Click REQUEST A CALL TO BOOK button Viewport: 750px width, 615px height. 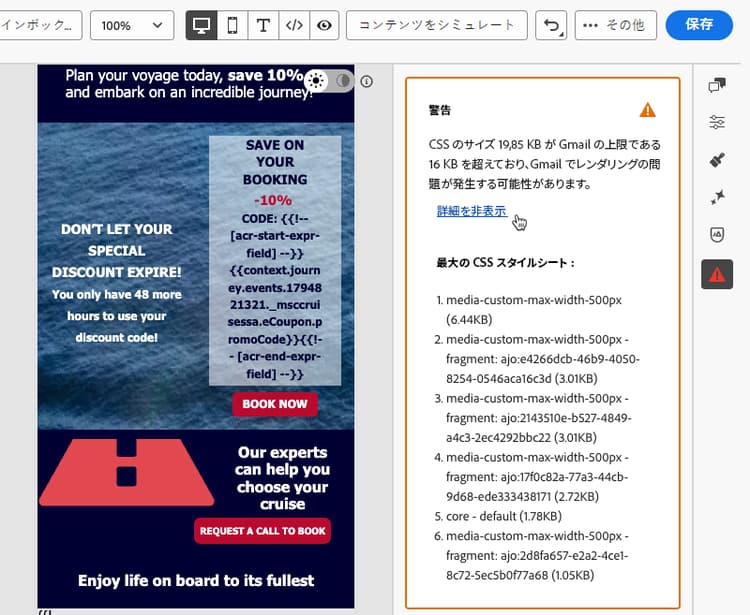point(263,531)
